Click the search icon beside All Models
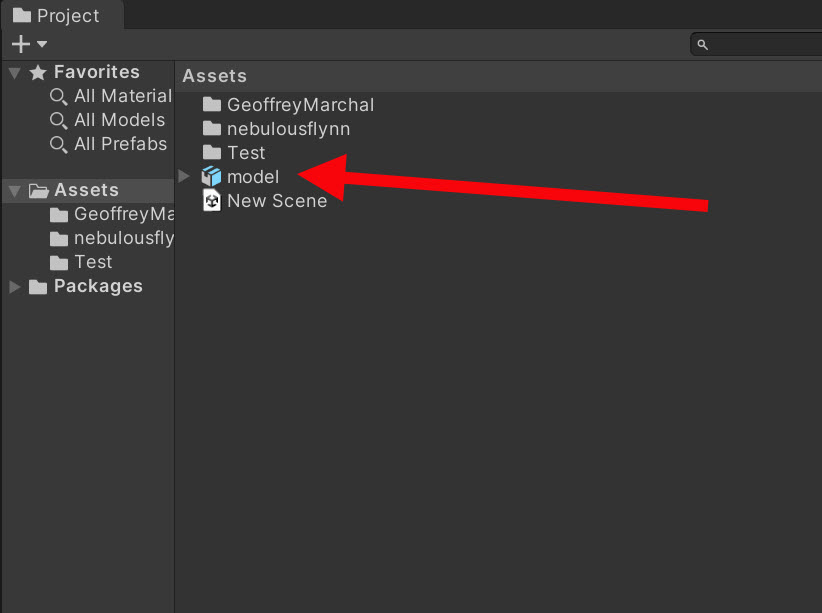 pos(58,121)
